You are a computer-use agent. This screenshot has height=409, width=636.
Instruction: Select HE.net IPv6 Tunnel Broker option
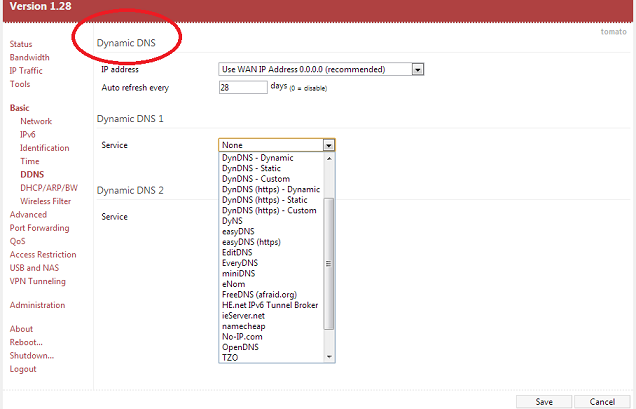(271, 305)
